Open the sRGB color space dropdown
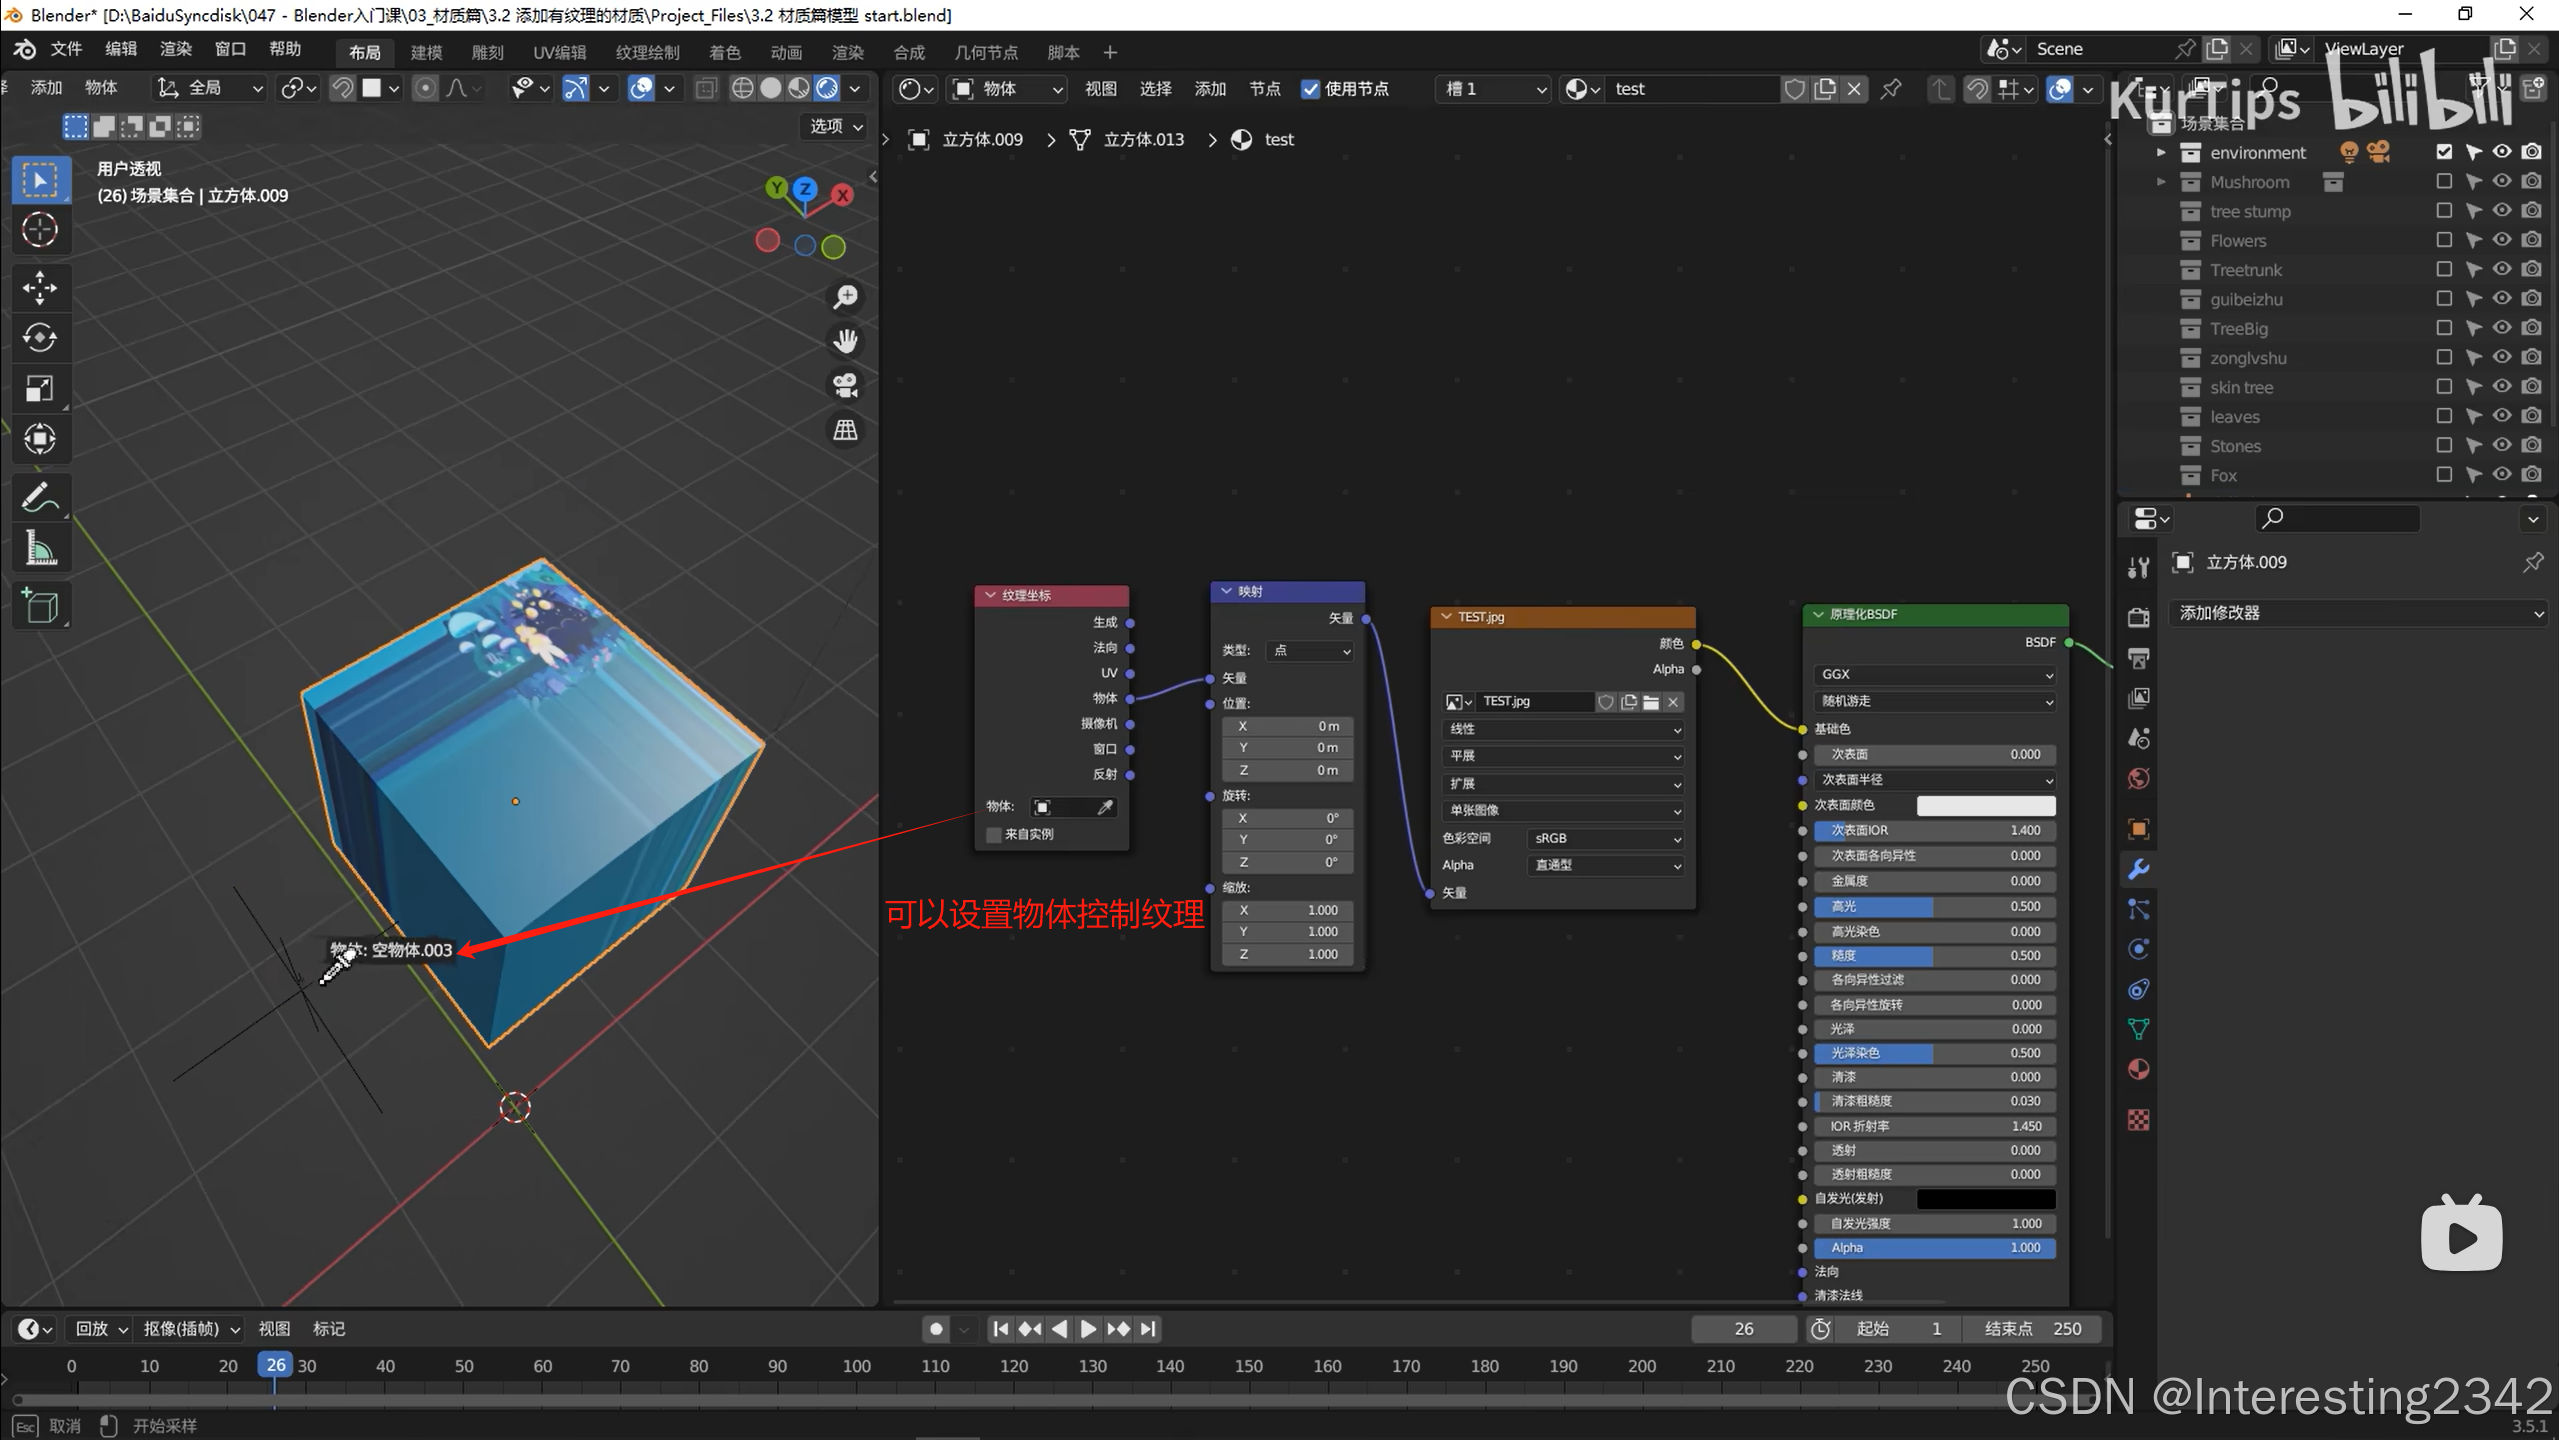The height and width of the screenshot is (1440, 2559). click(x=1605, y=839)
